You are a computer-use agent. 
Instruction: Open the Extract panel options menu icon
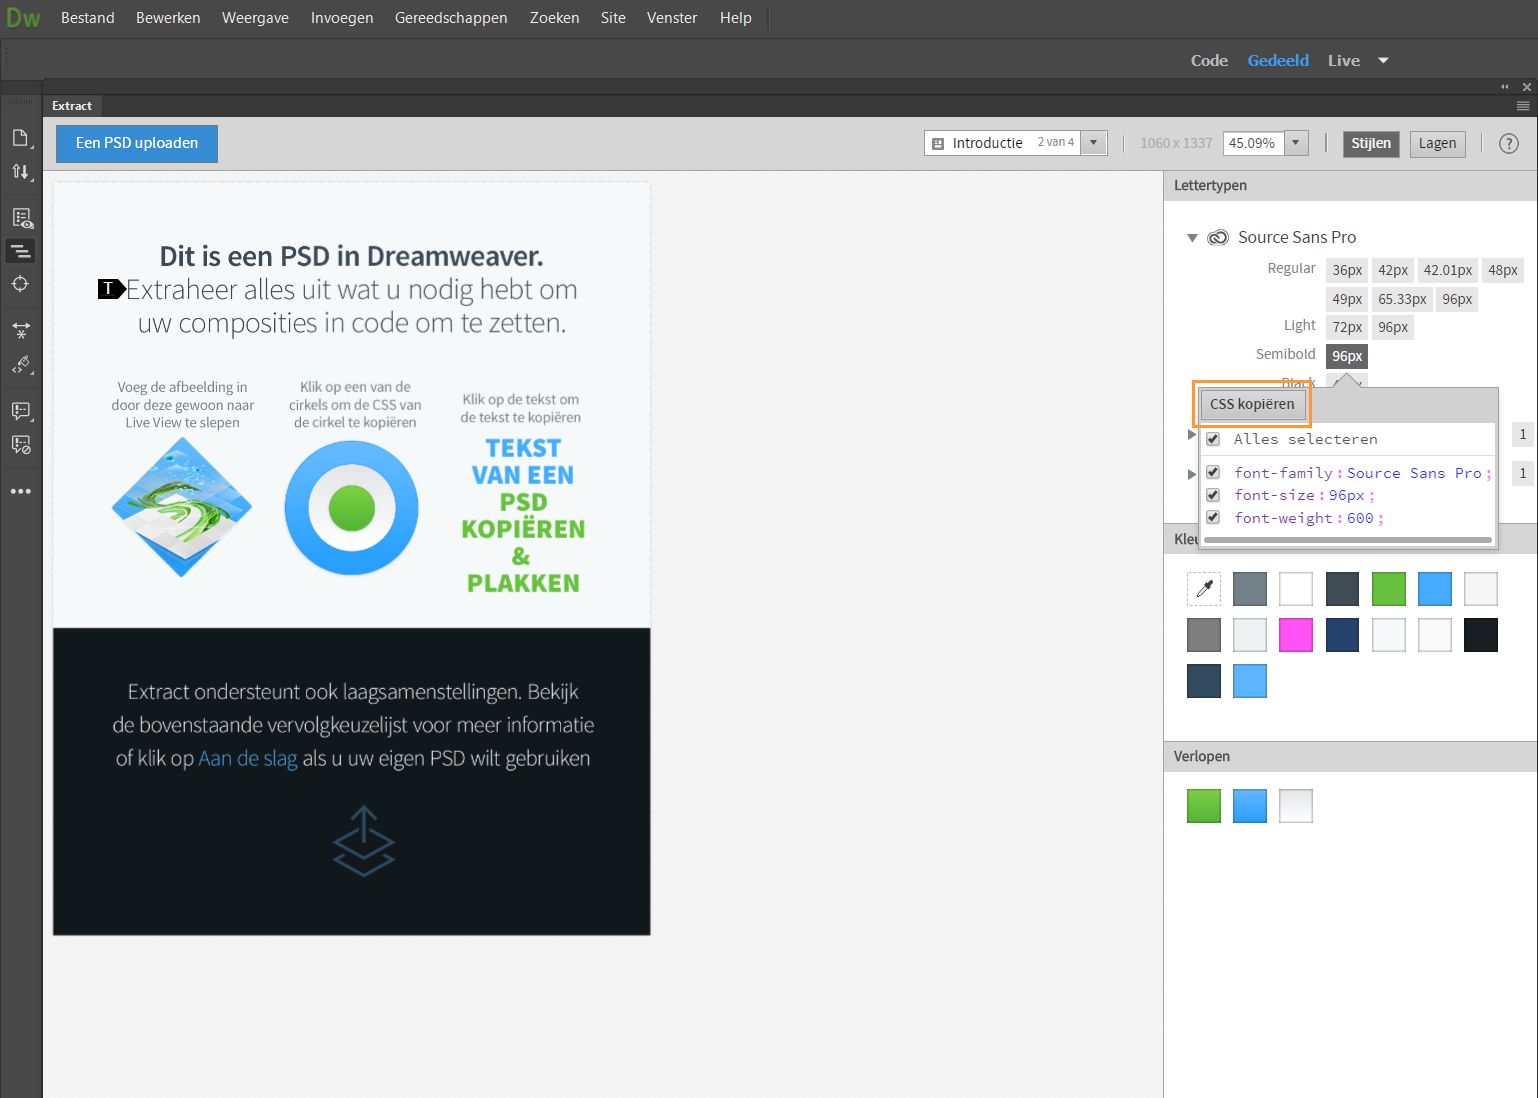pos(1523,106)
